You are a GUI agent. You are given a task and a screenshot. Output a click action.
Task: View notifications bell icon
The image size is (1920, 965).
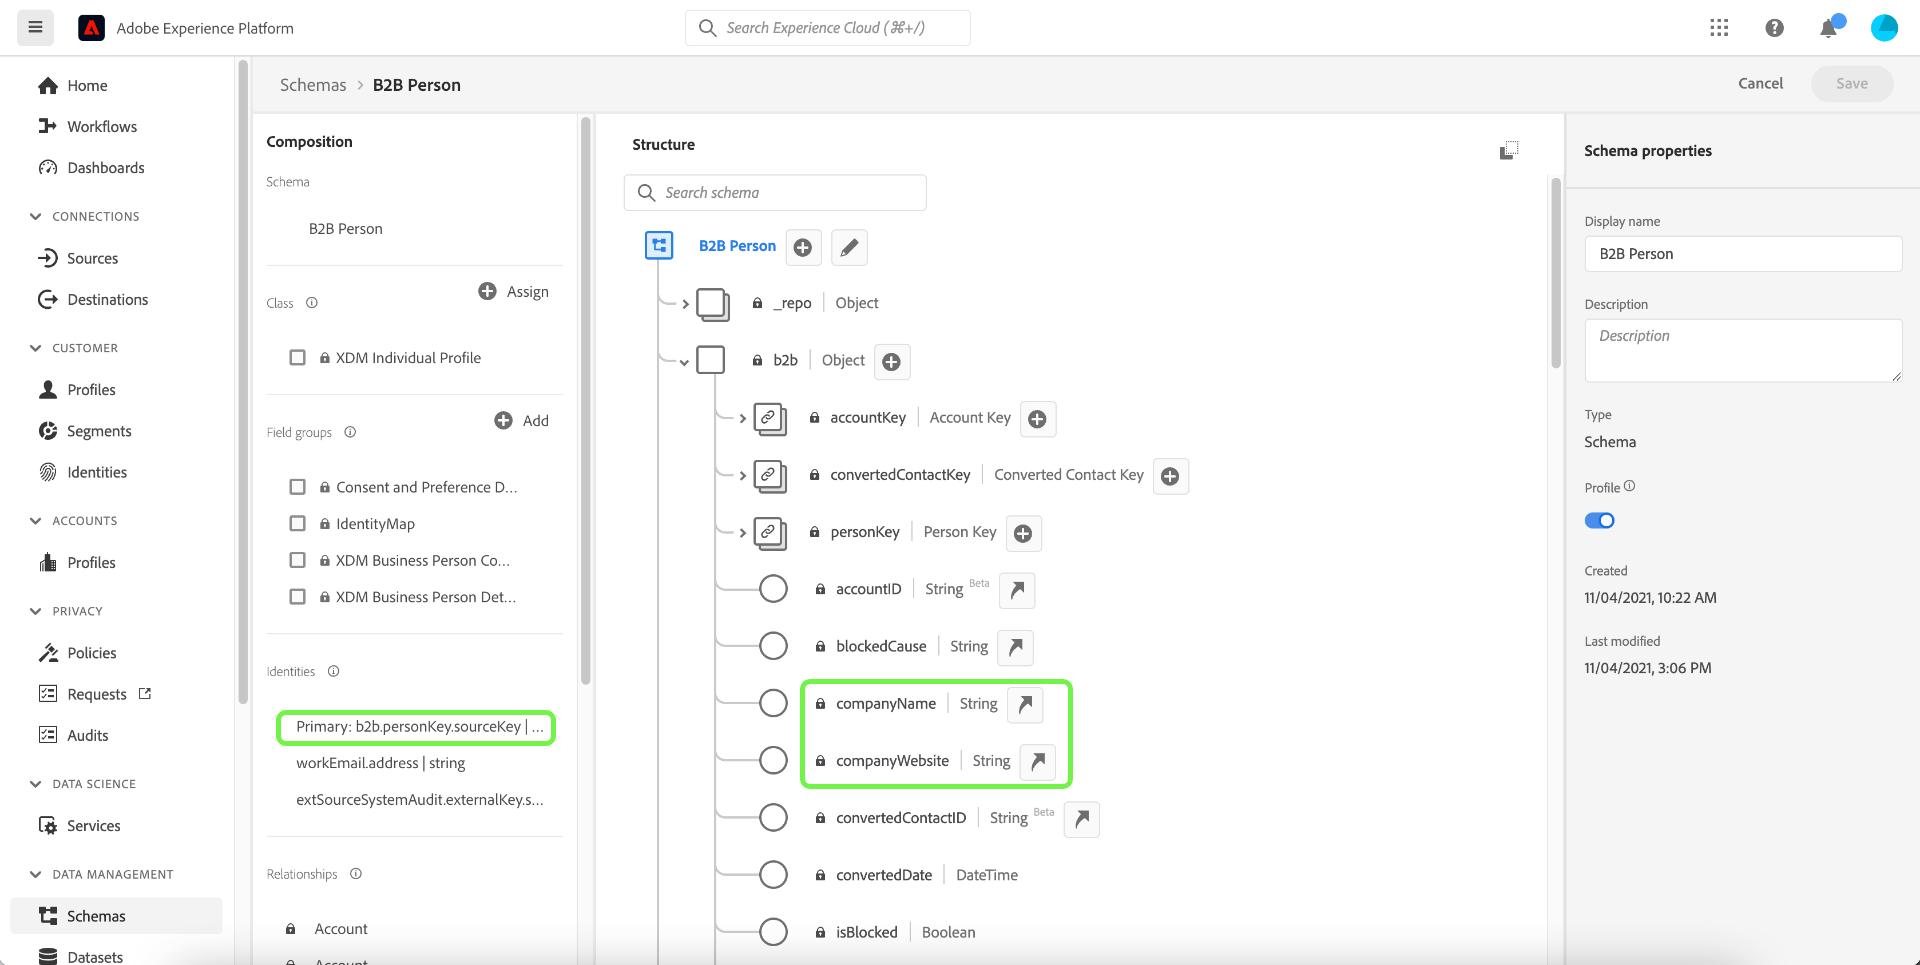pyautogui.click(x=1829, y=28)
